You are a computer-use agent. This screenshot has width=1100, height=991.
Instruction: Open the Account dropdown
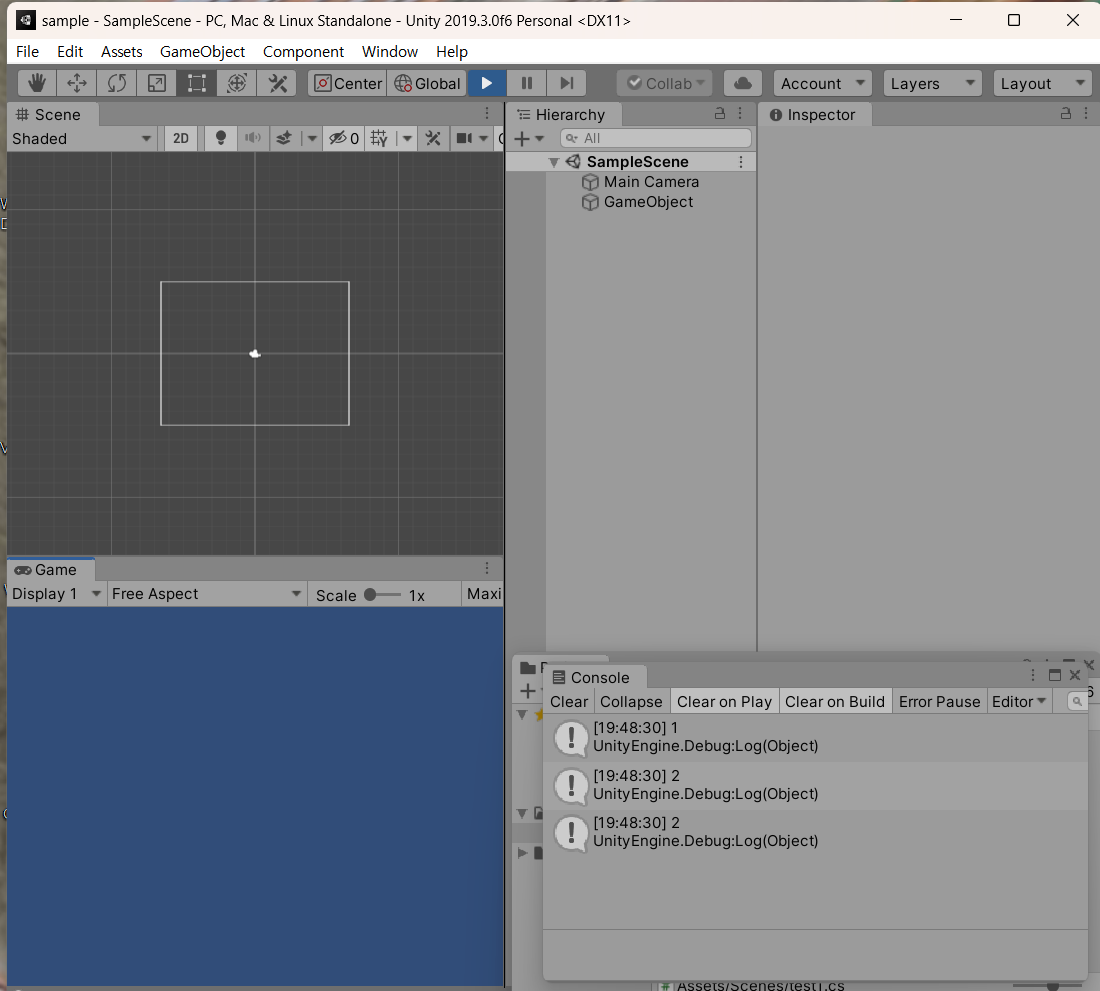tap(823, 83)
